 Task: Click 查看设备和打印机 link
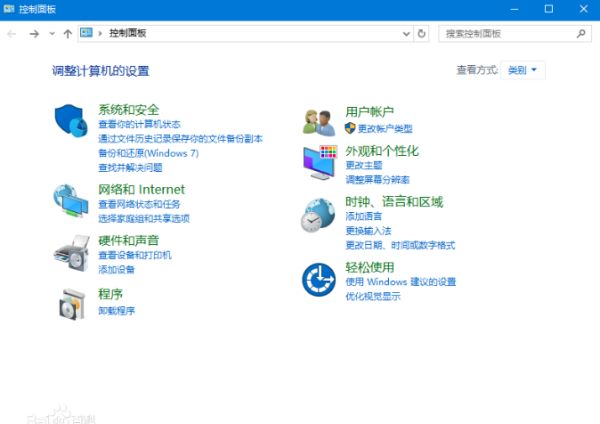(x=135, y=255)
